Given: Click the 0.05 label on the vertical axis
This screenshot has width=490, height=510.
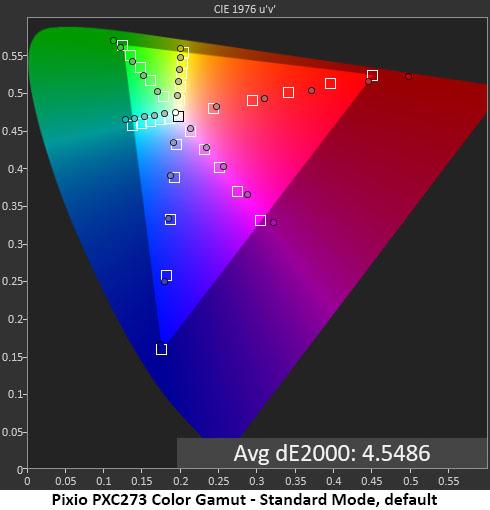Looking at the screenshot, I should pyautogui.click(x=12, y=432).
